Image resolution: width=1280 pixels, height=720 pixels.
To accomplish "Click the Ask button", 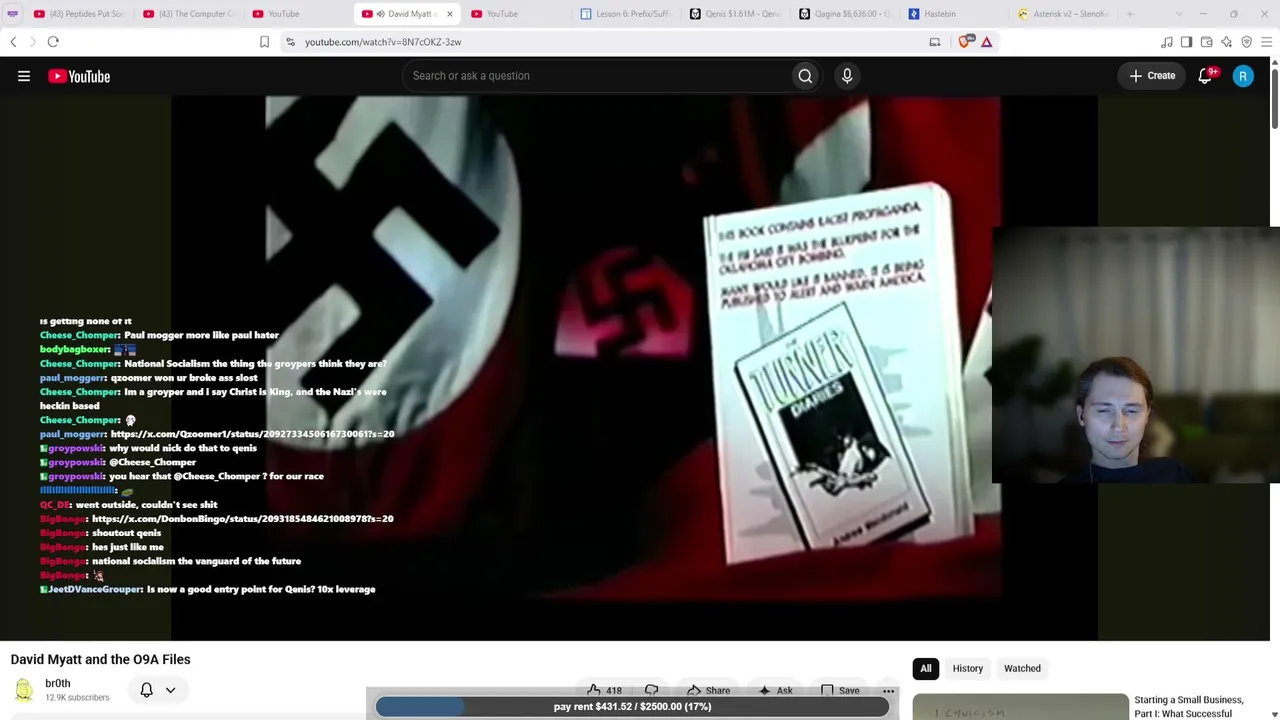I will point(775,690).
